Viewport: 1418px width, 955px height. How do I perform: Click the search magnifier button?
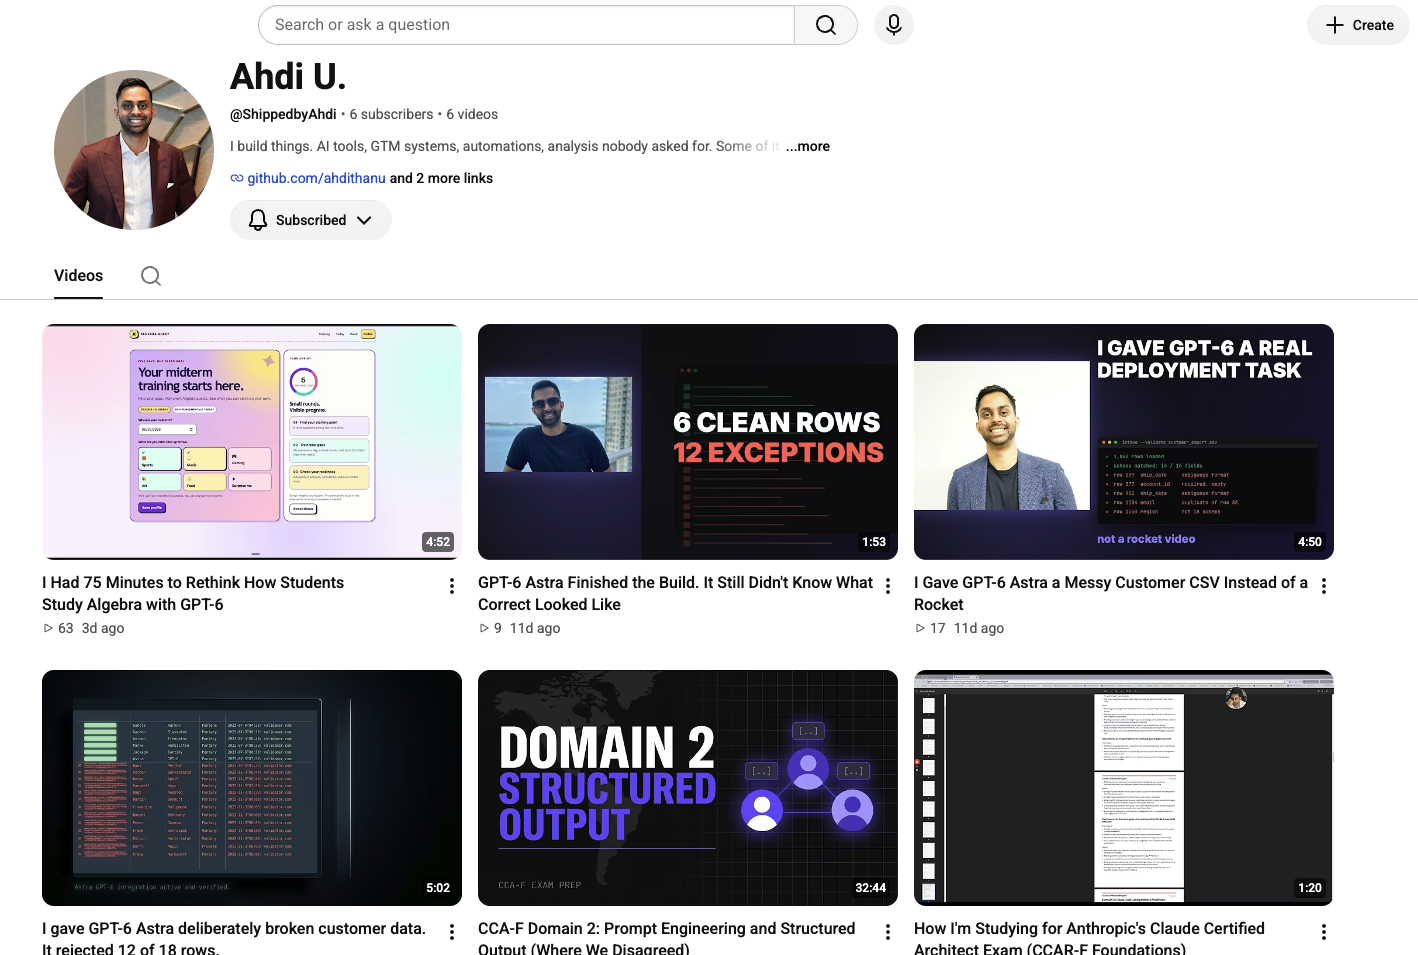pyautogui.click(x=825, y=25)
